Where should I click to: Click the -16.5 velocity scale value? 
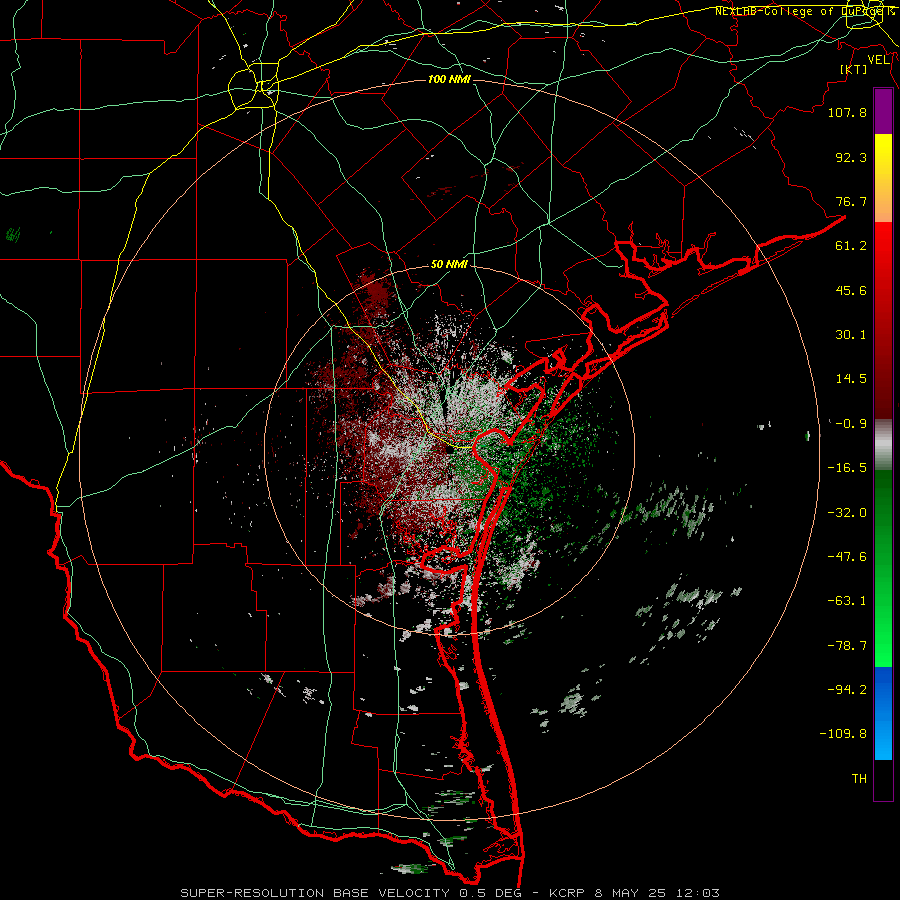pyautogui.click(x=847, y=468)
